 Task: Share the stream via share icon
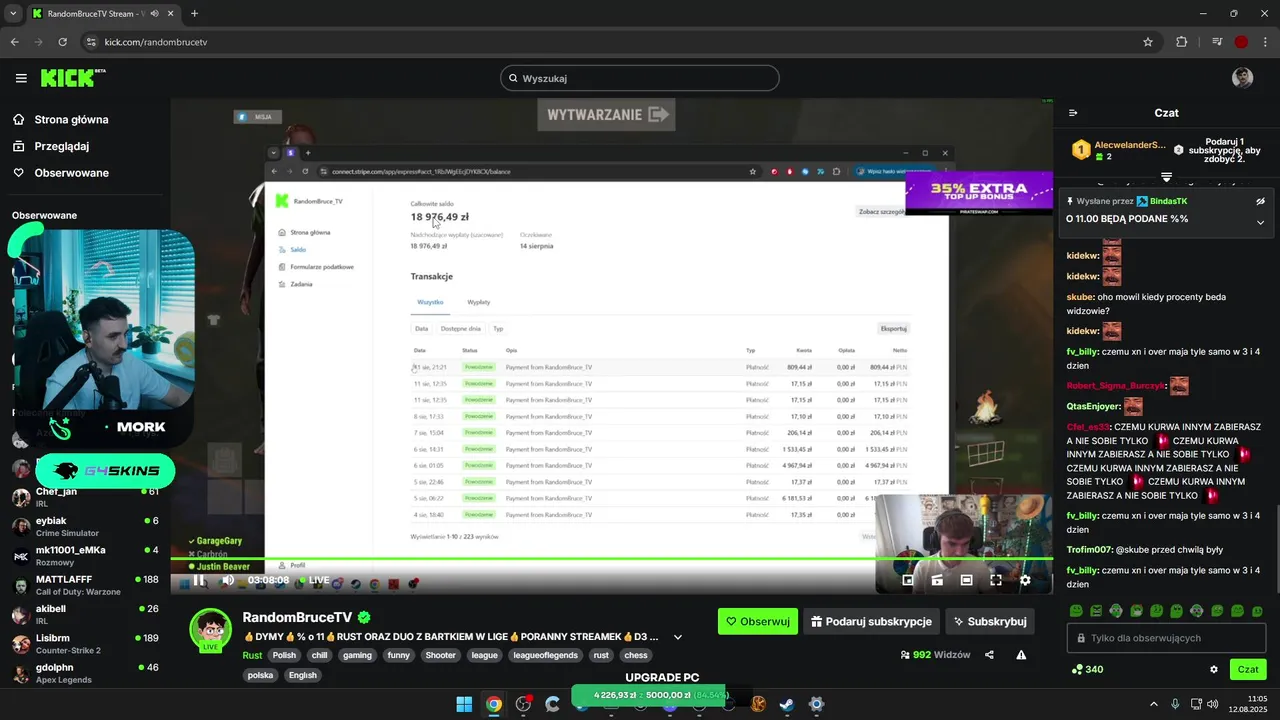(x=989, y=655)
